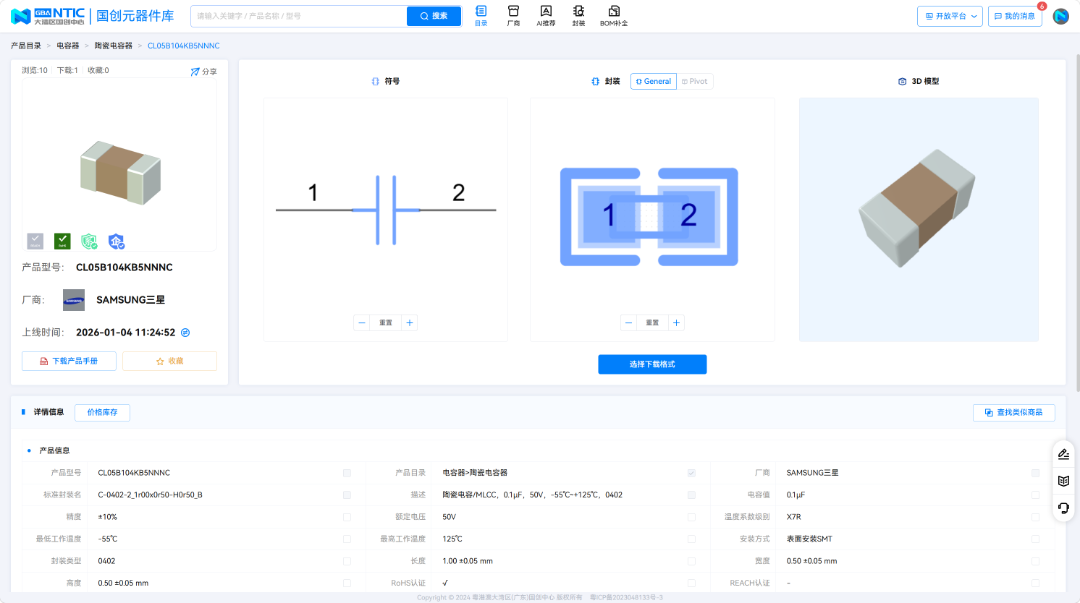Tick the checkbox in the 精度 ±10% row

coord(346,517)
